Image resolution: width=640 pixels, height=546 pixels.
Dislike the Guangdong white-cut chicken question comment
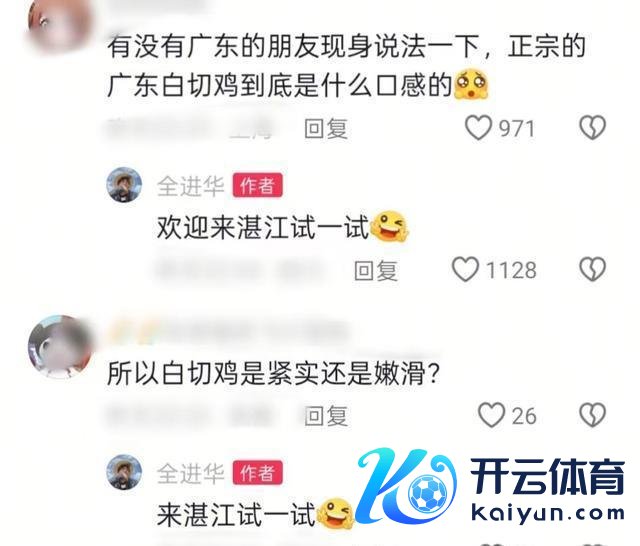point(593,128)
